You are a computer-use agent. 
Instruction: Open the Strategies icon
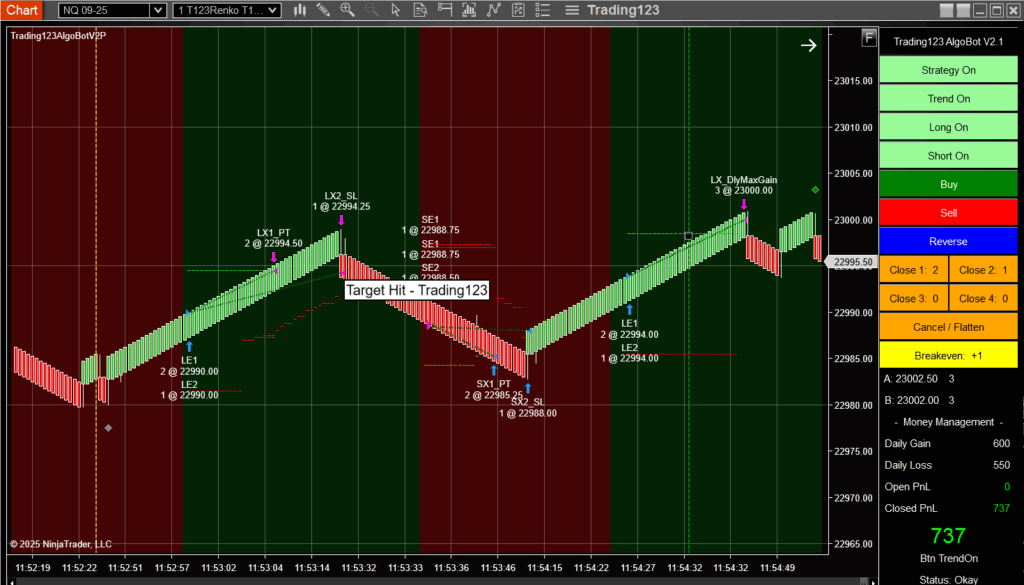[518, 10]
